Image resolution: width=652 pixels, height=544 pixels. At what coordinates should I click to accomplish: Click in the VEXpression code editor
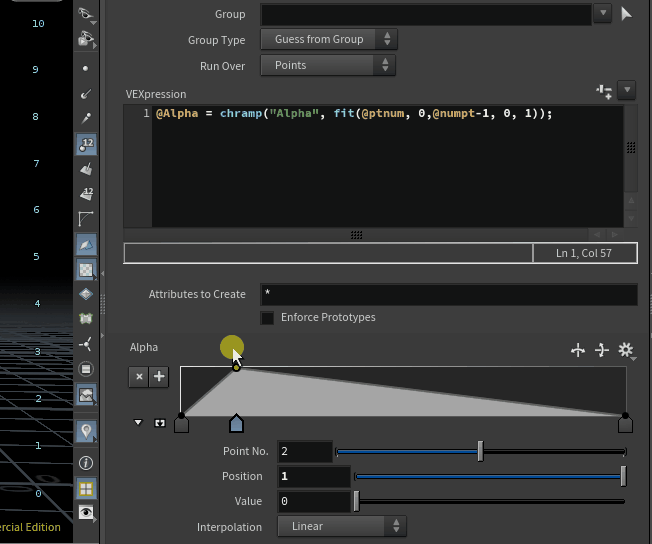pyautogui.click(x=387, y=166)
